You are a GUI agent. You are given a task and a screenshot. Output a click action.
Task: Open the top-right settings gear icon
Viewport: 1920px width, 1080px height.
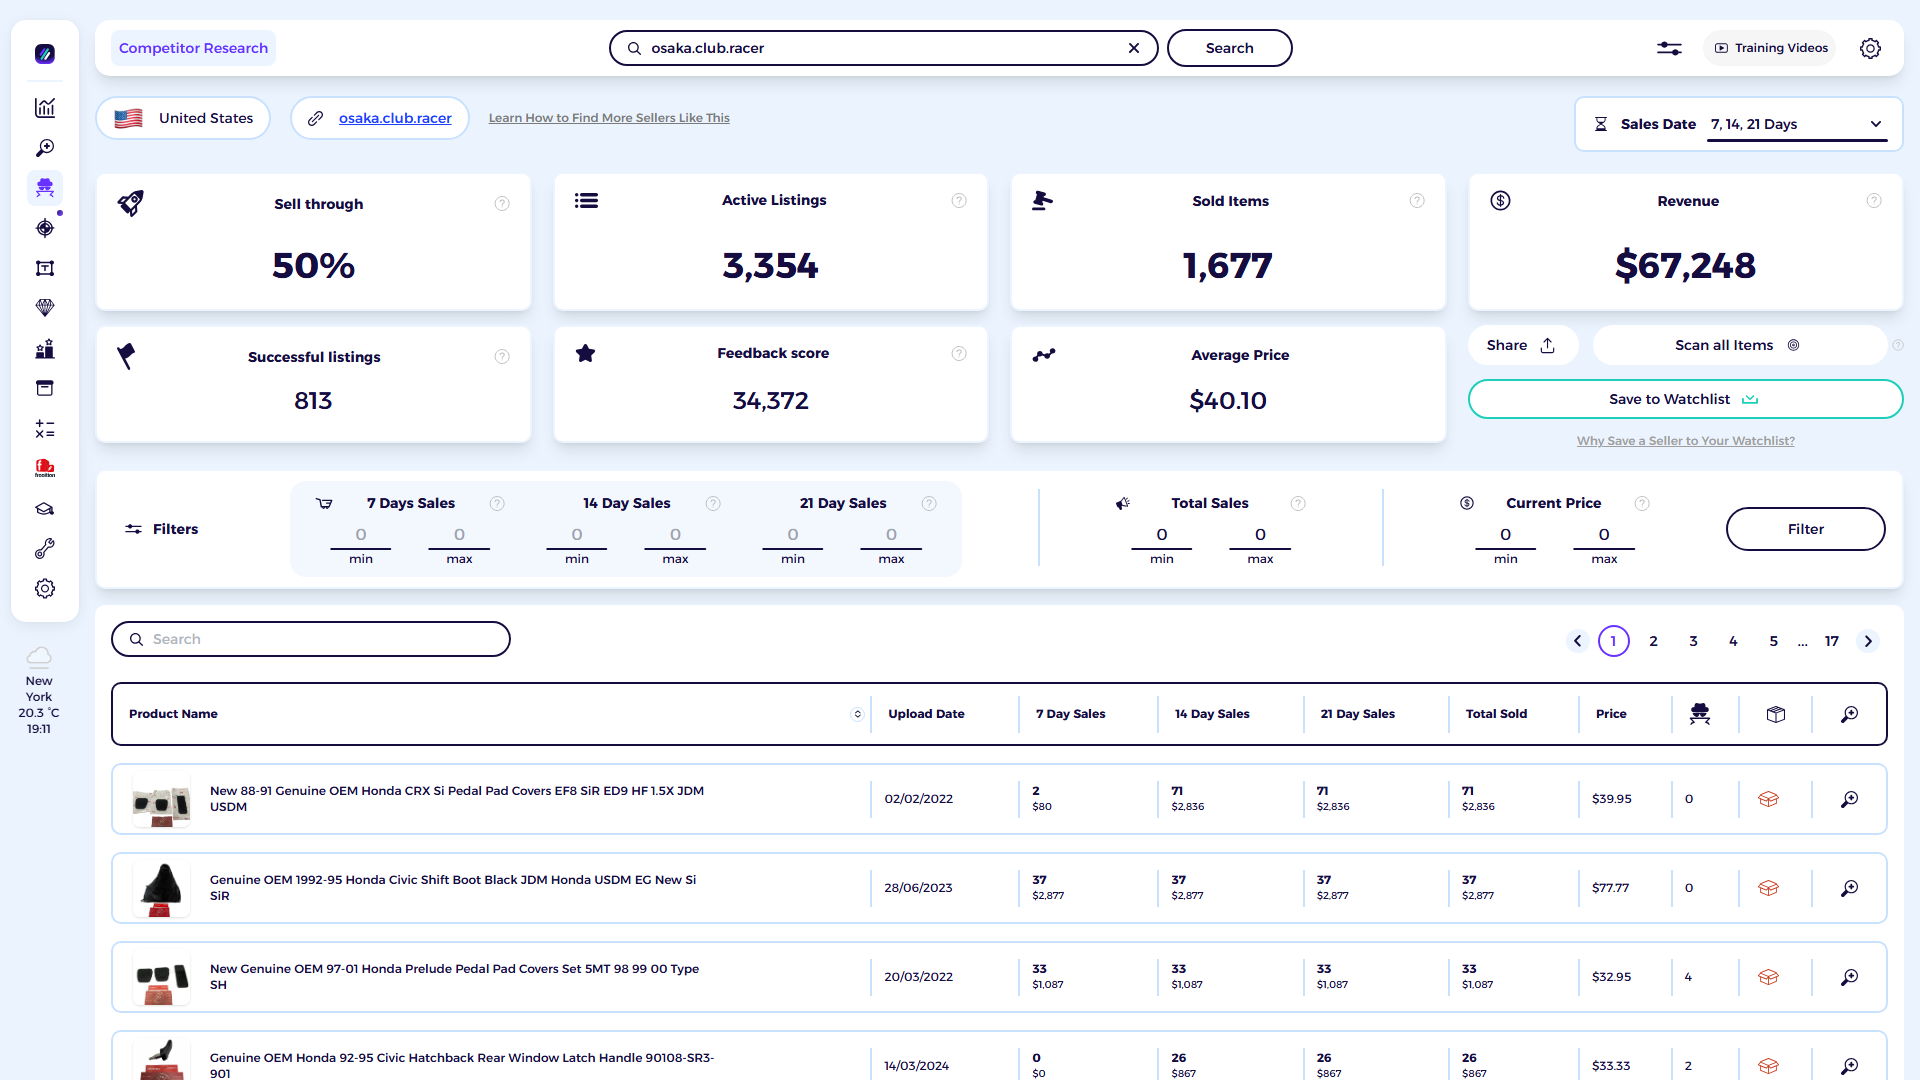[x=1870, y=48]
